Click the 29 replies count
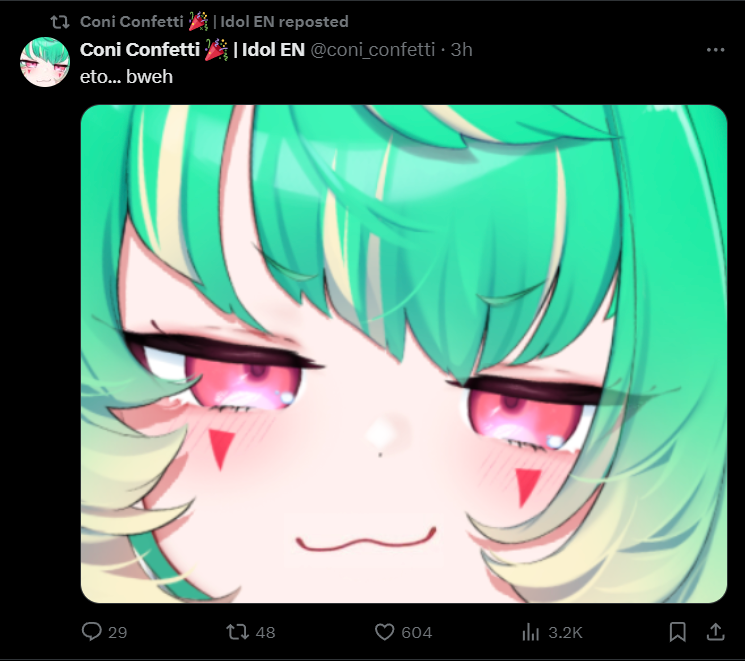Screen dimensions: 745x661 click(117, 632)
